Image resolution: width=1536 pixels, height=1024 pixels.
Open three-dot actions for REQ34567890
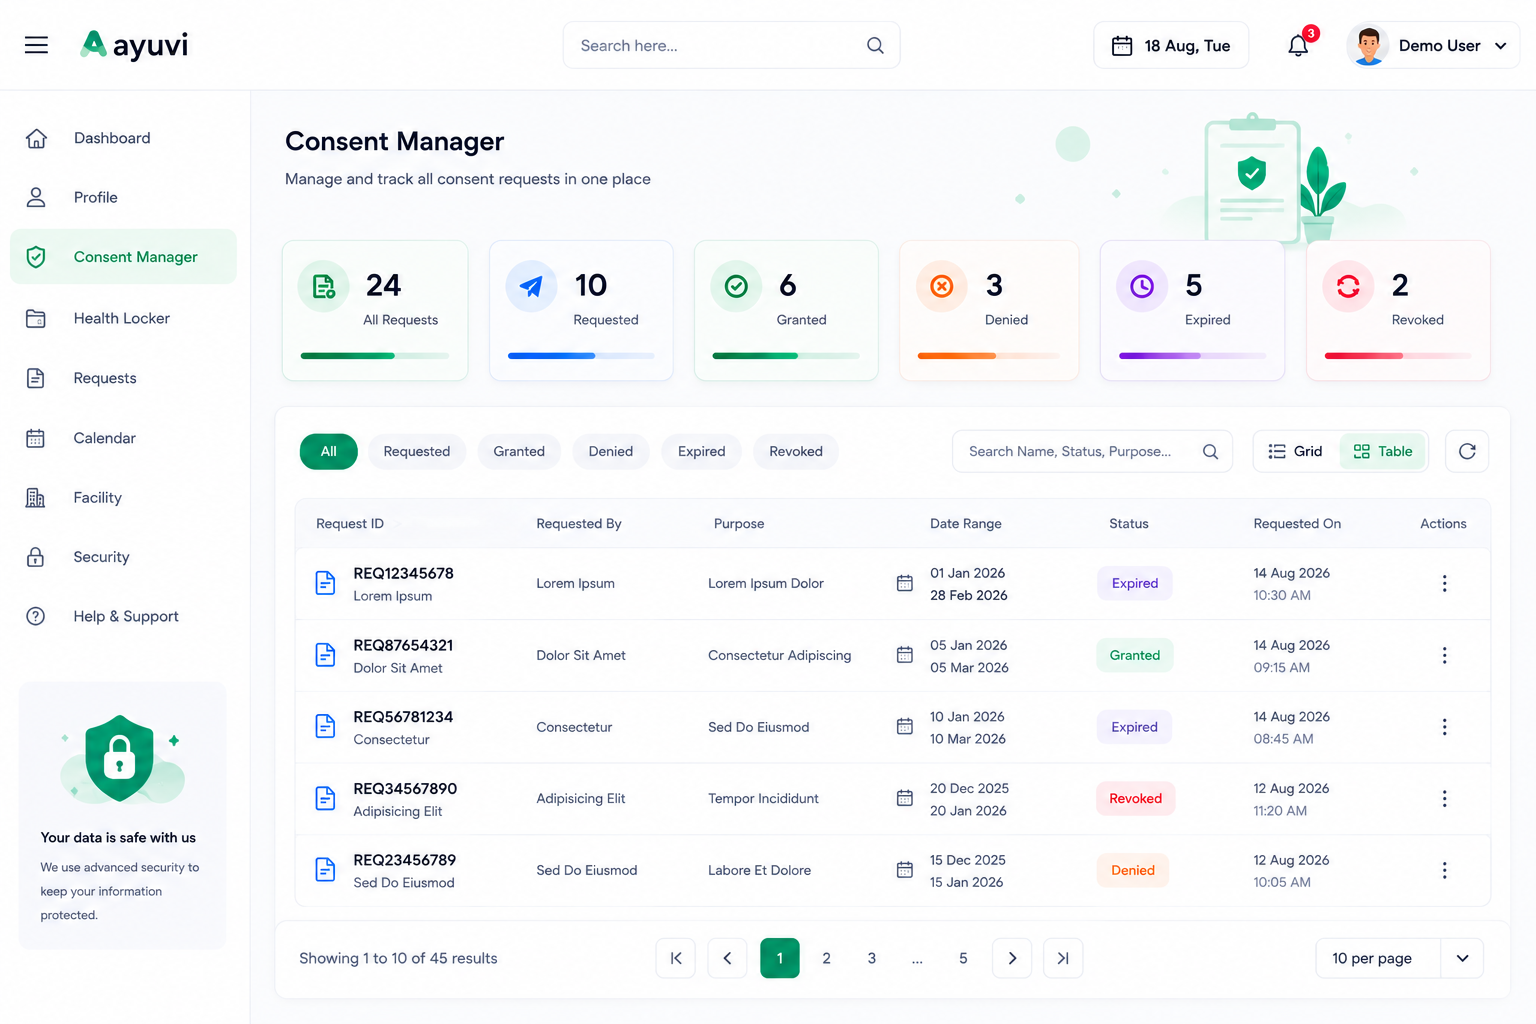coord(1444,798)
